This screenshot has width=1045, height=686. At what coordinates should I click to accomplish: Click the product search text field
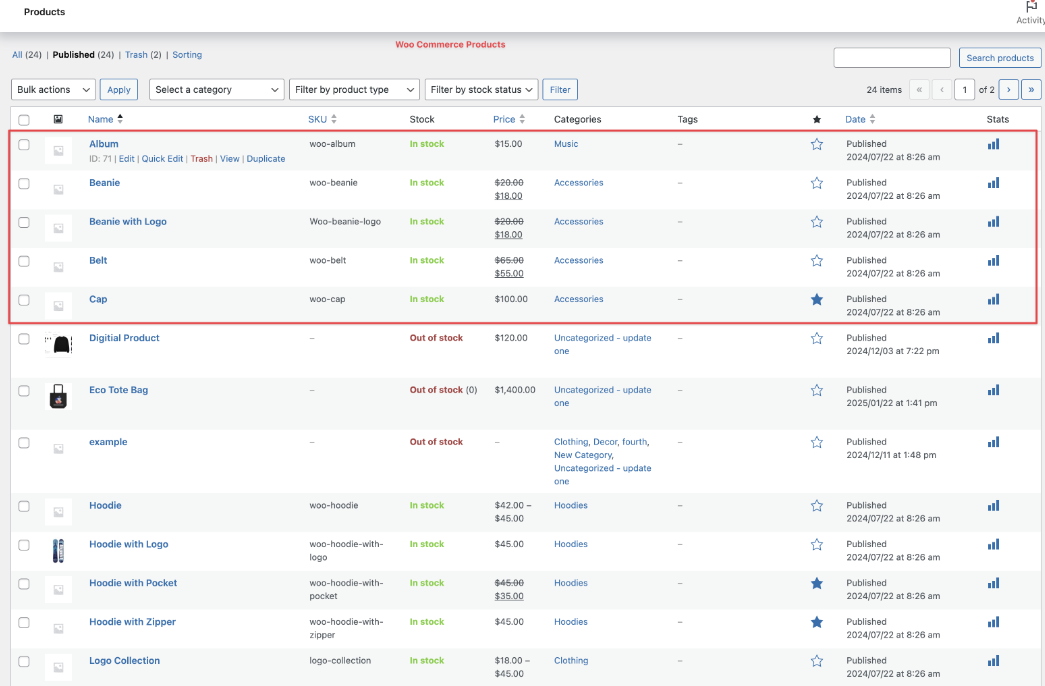click(891, 58)
